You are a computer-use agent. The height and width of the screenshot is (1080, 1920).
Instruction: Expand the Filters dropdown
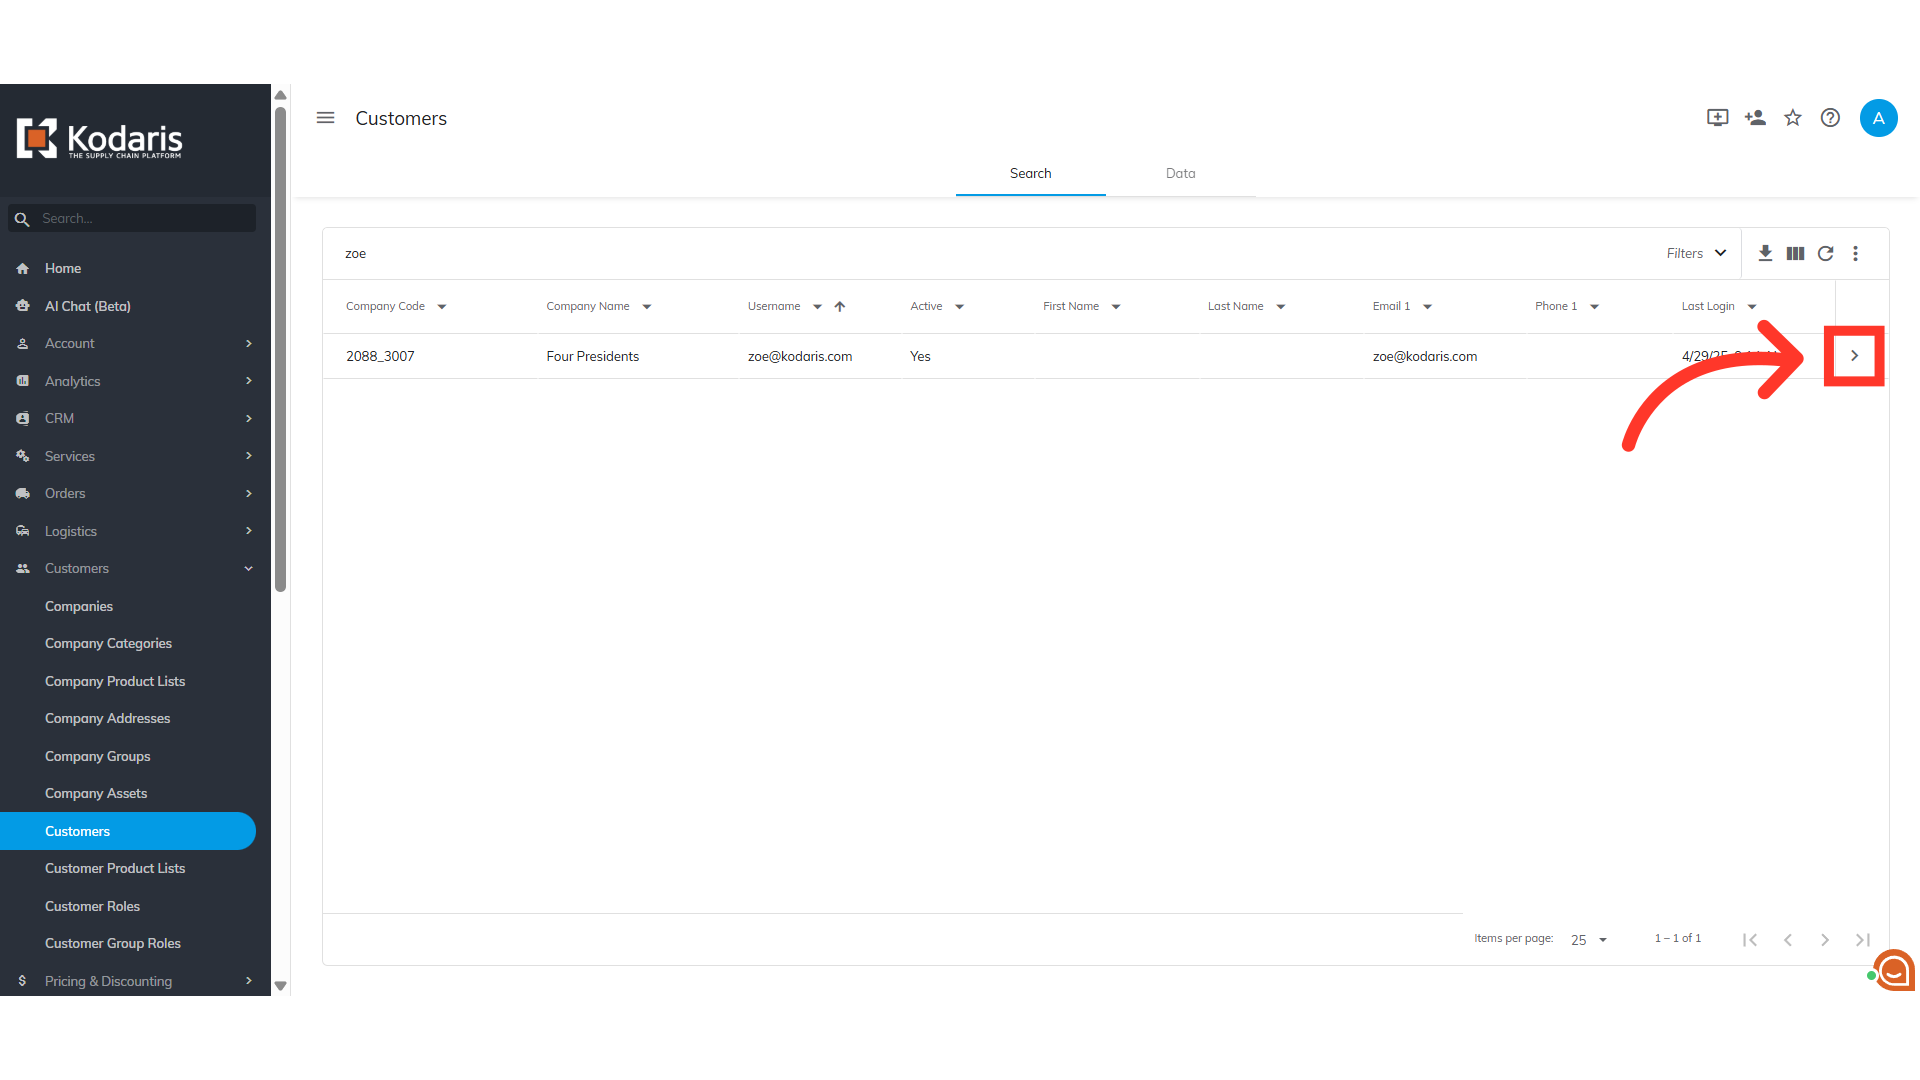tap(1696, 254)
